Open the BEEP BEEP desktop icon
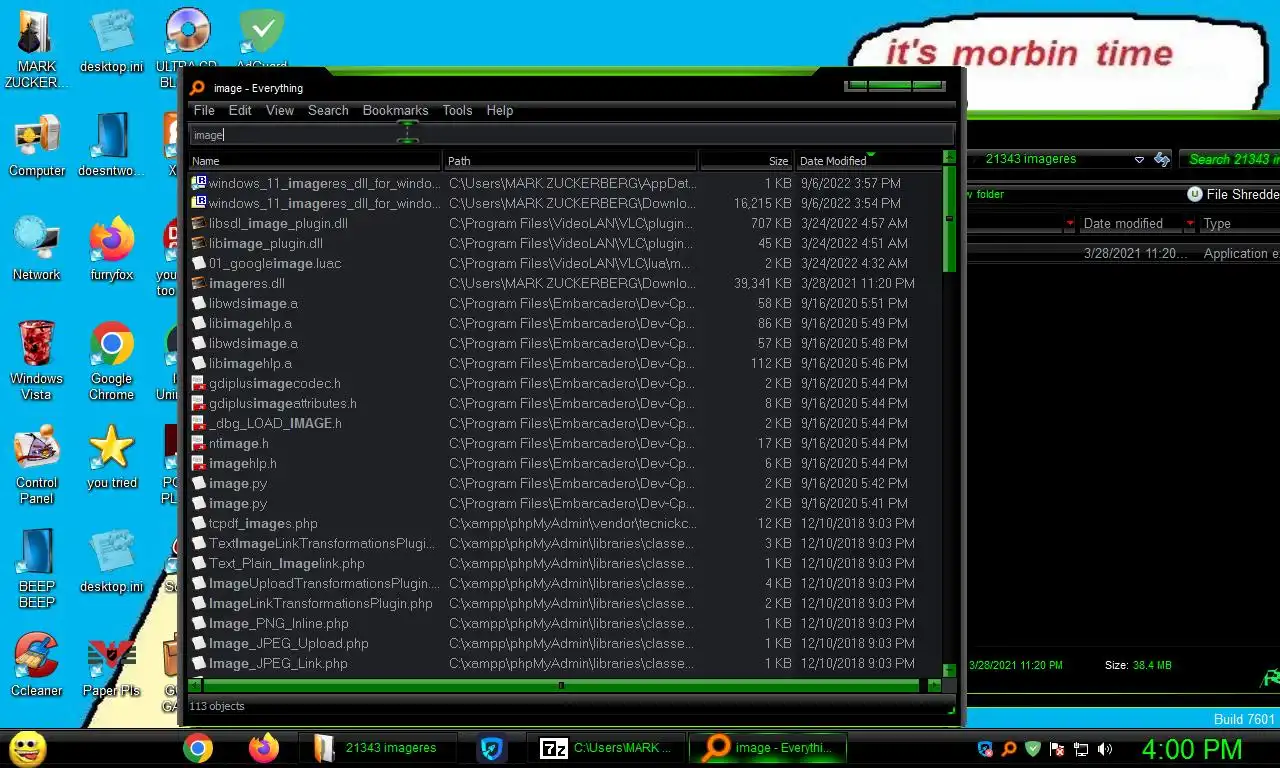The image size is (1280, 768). [37, 569]
